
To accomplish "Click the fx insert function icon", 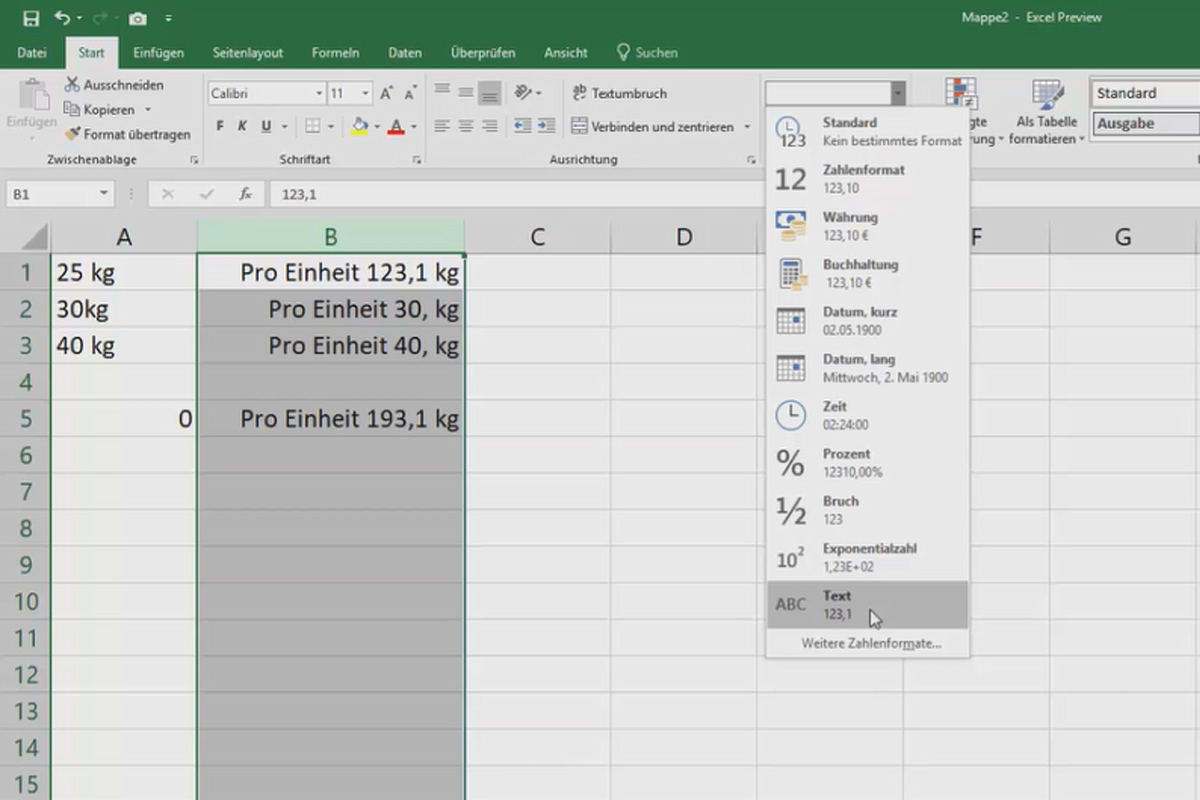I will coord(247,194).
